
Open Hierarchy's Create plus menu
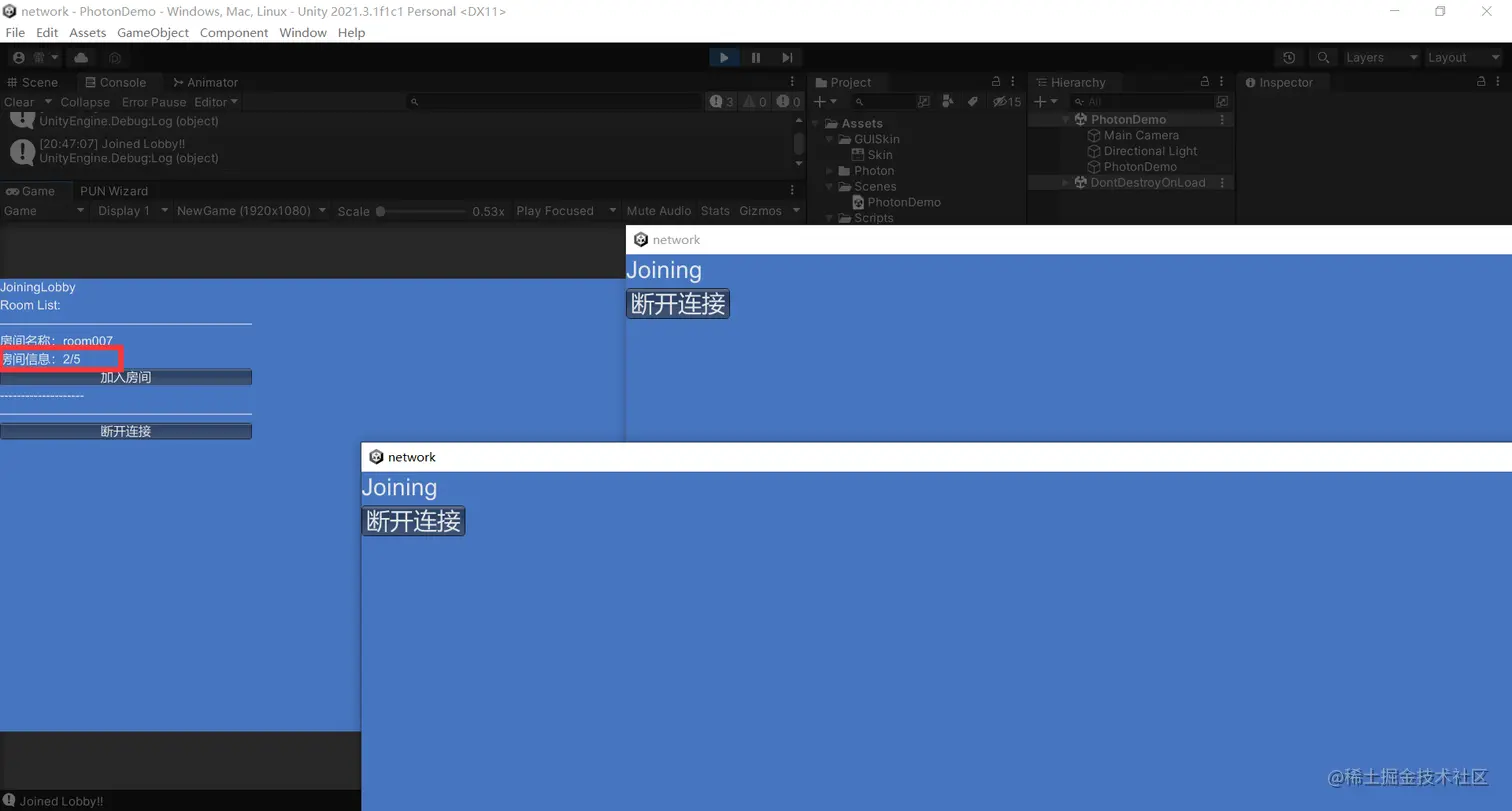click(1045, 102)
